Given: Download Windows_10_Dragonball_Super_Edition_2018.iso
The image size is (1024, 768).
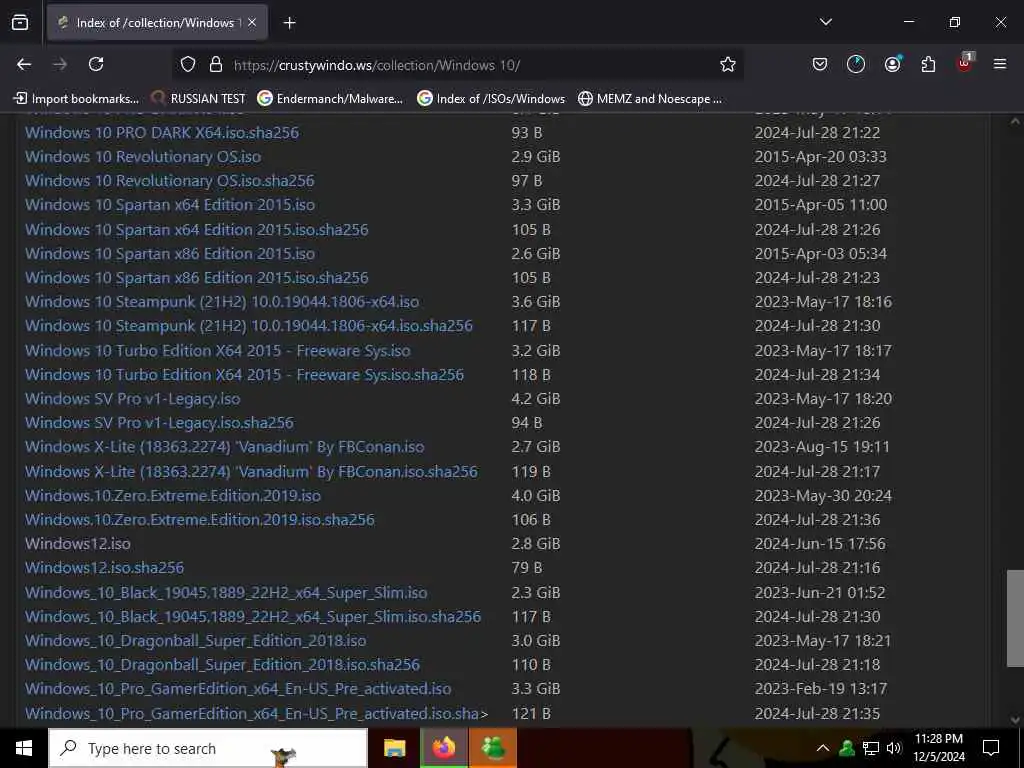Looking at the screenshot, I should pyautogui.click(x=196, y=641).
